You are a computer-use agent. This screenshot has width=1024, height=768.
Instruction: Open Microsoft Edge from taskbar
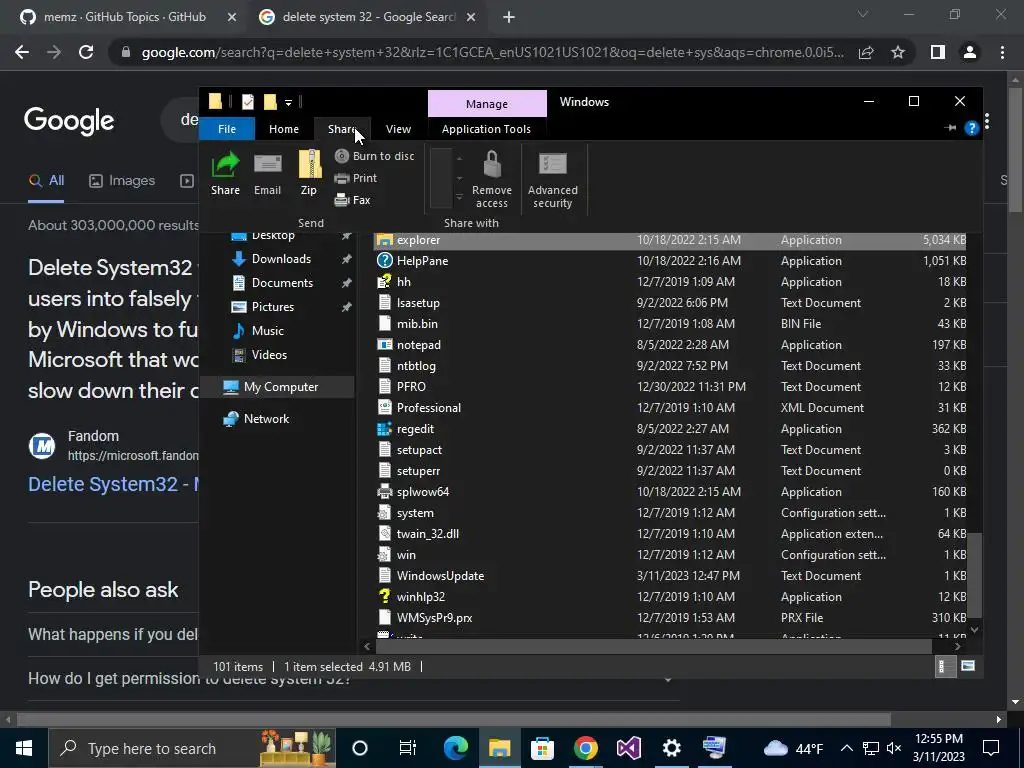tap(456, 748)
